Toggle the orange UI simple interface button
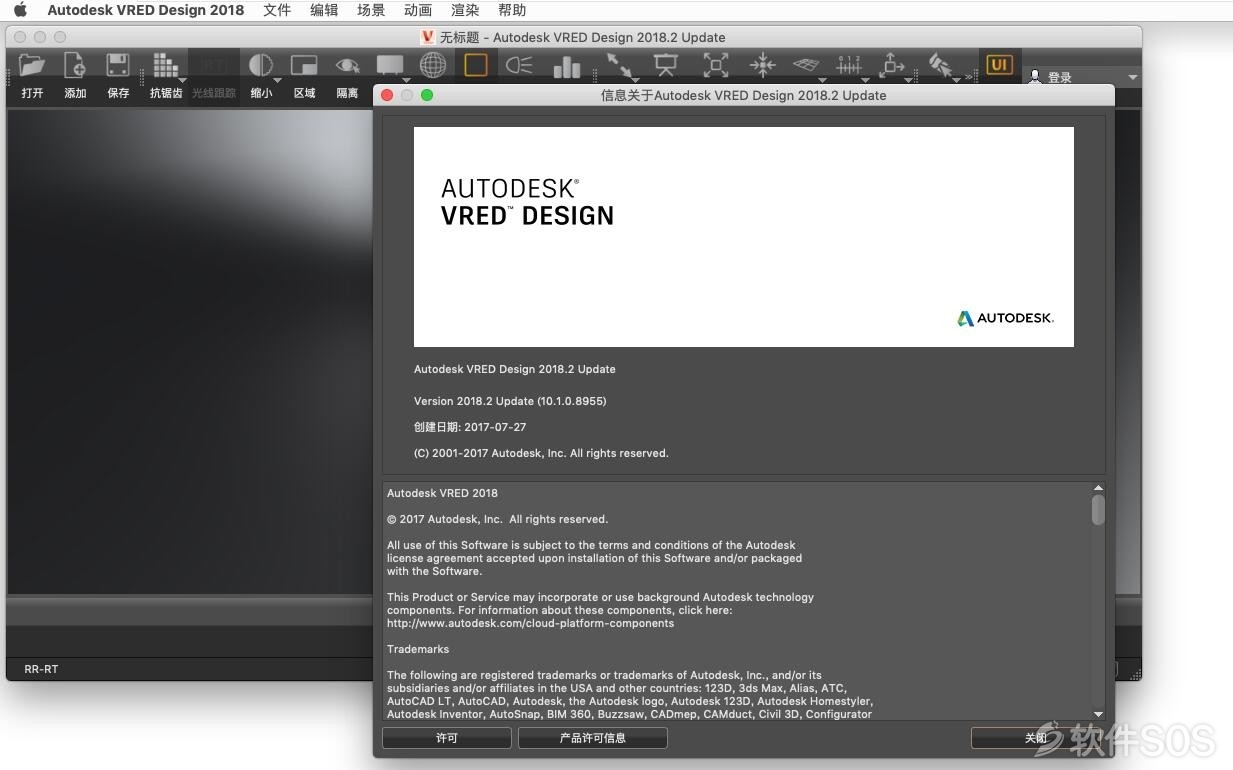This screenshot has width=1233, height=770. (x=998, y=65)
